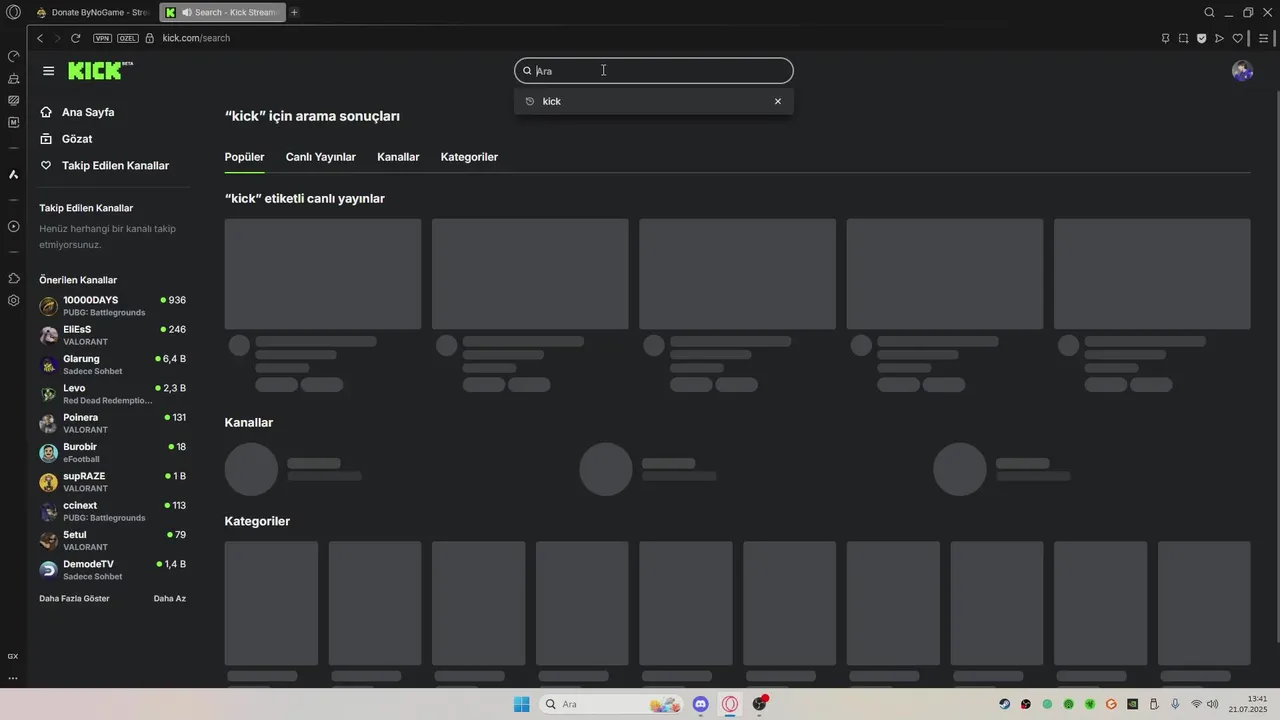Click Daha Fazla Göster

[74, 598]
